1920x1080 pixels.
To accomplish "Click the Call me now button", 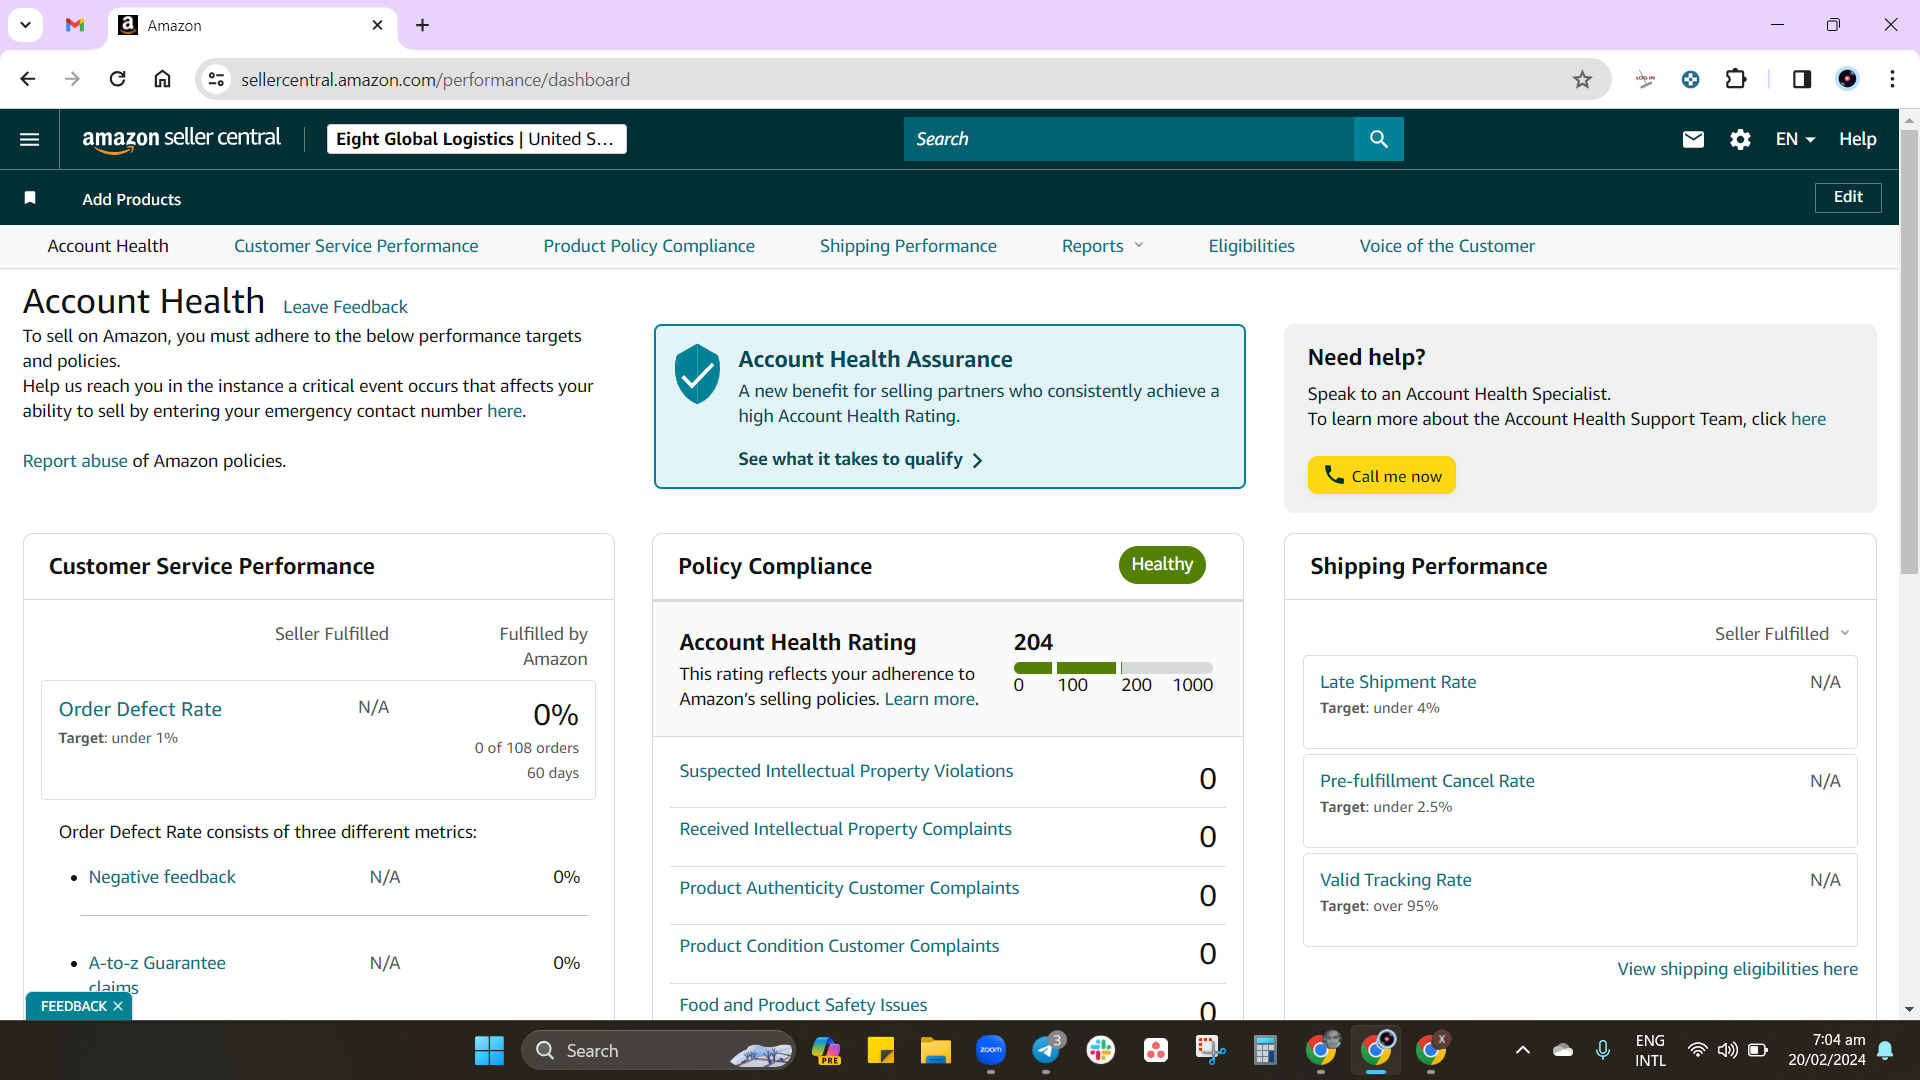I will (1381, 476).
